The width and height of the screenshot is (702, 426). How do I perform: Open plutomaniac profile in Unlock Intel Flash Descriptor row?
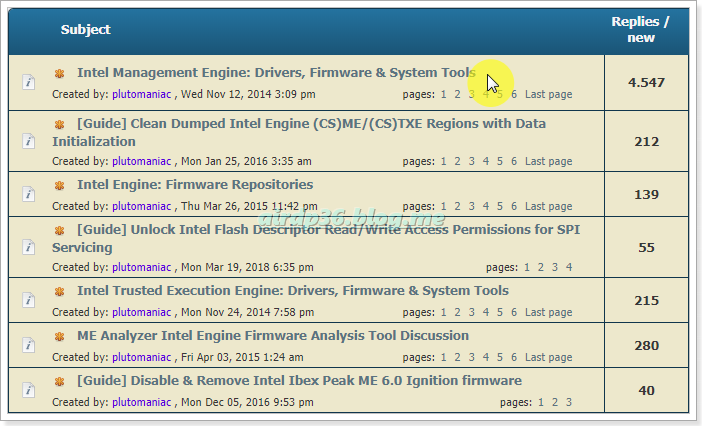click(141, 267)
